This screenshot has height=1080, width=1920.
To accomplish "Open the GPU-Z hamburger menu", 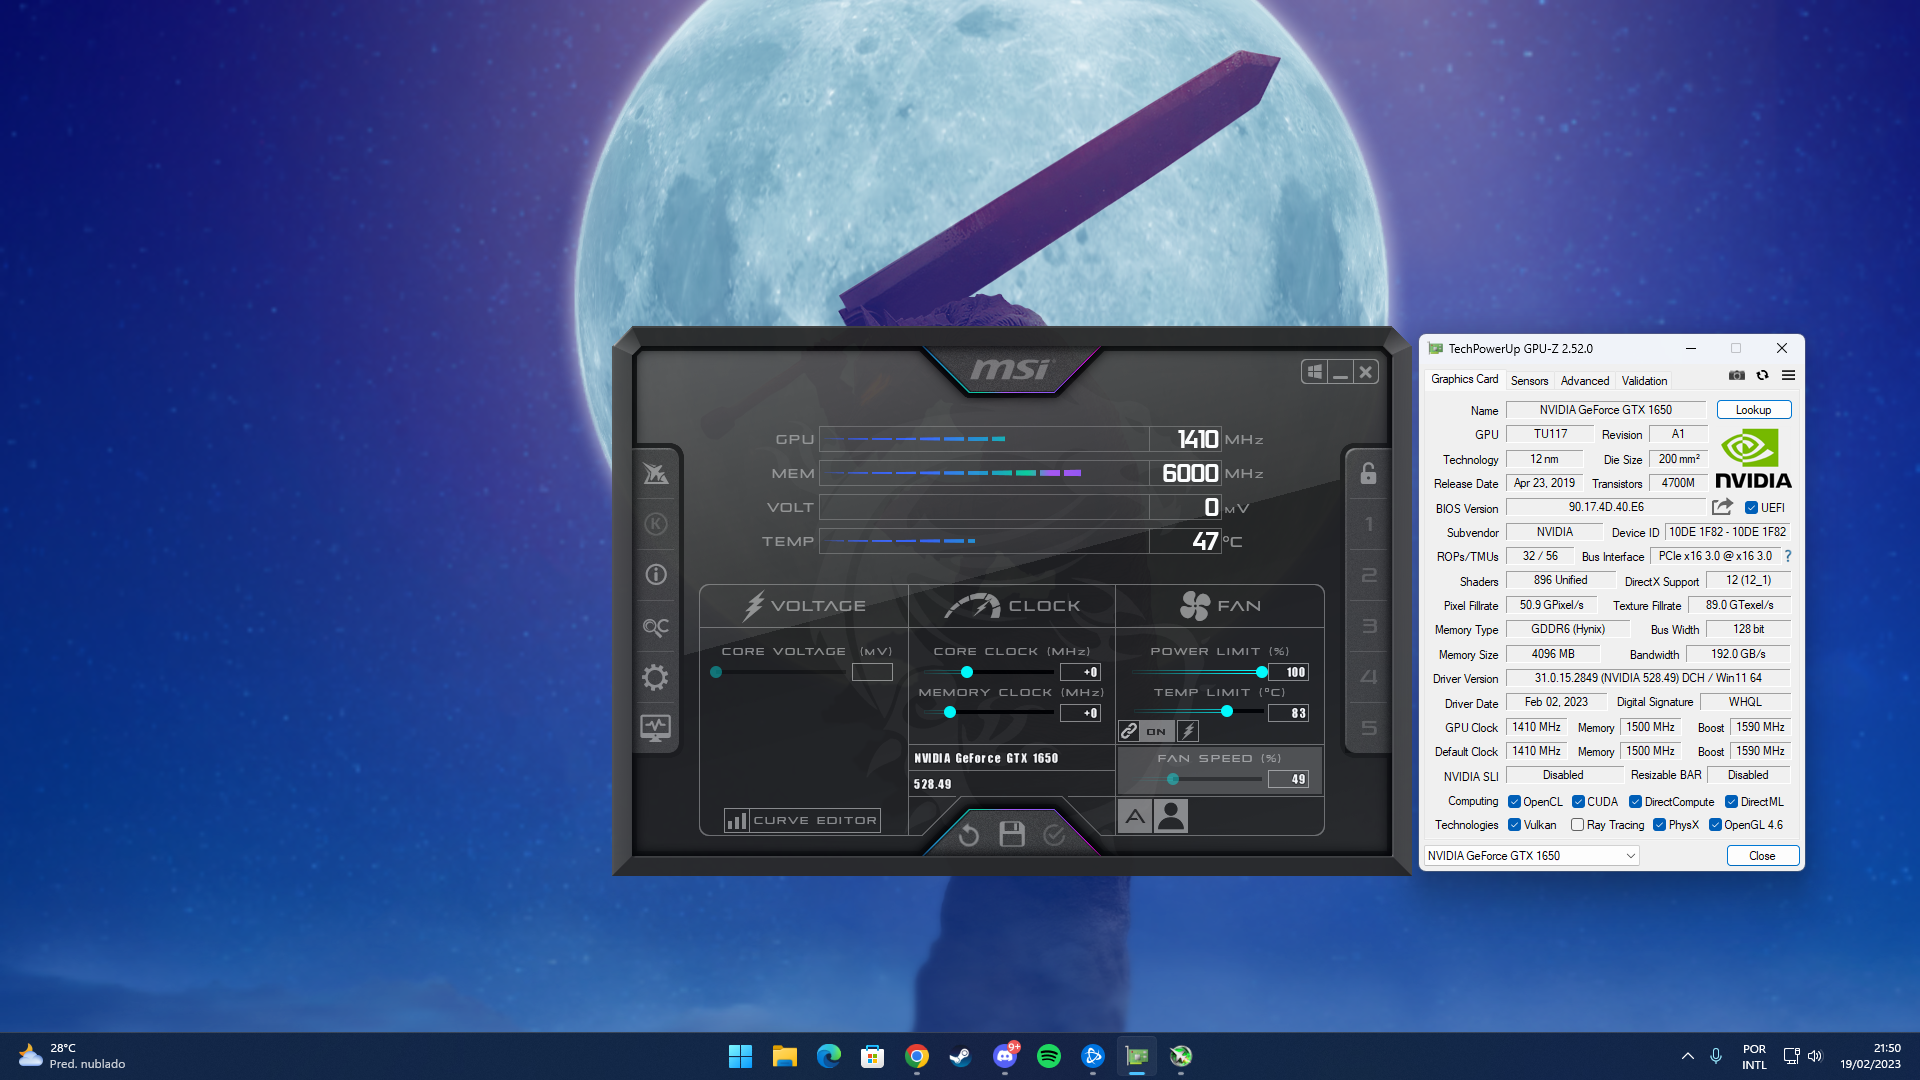I will point(1788,375).
